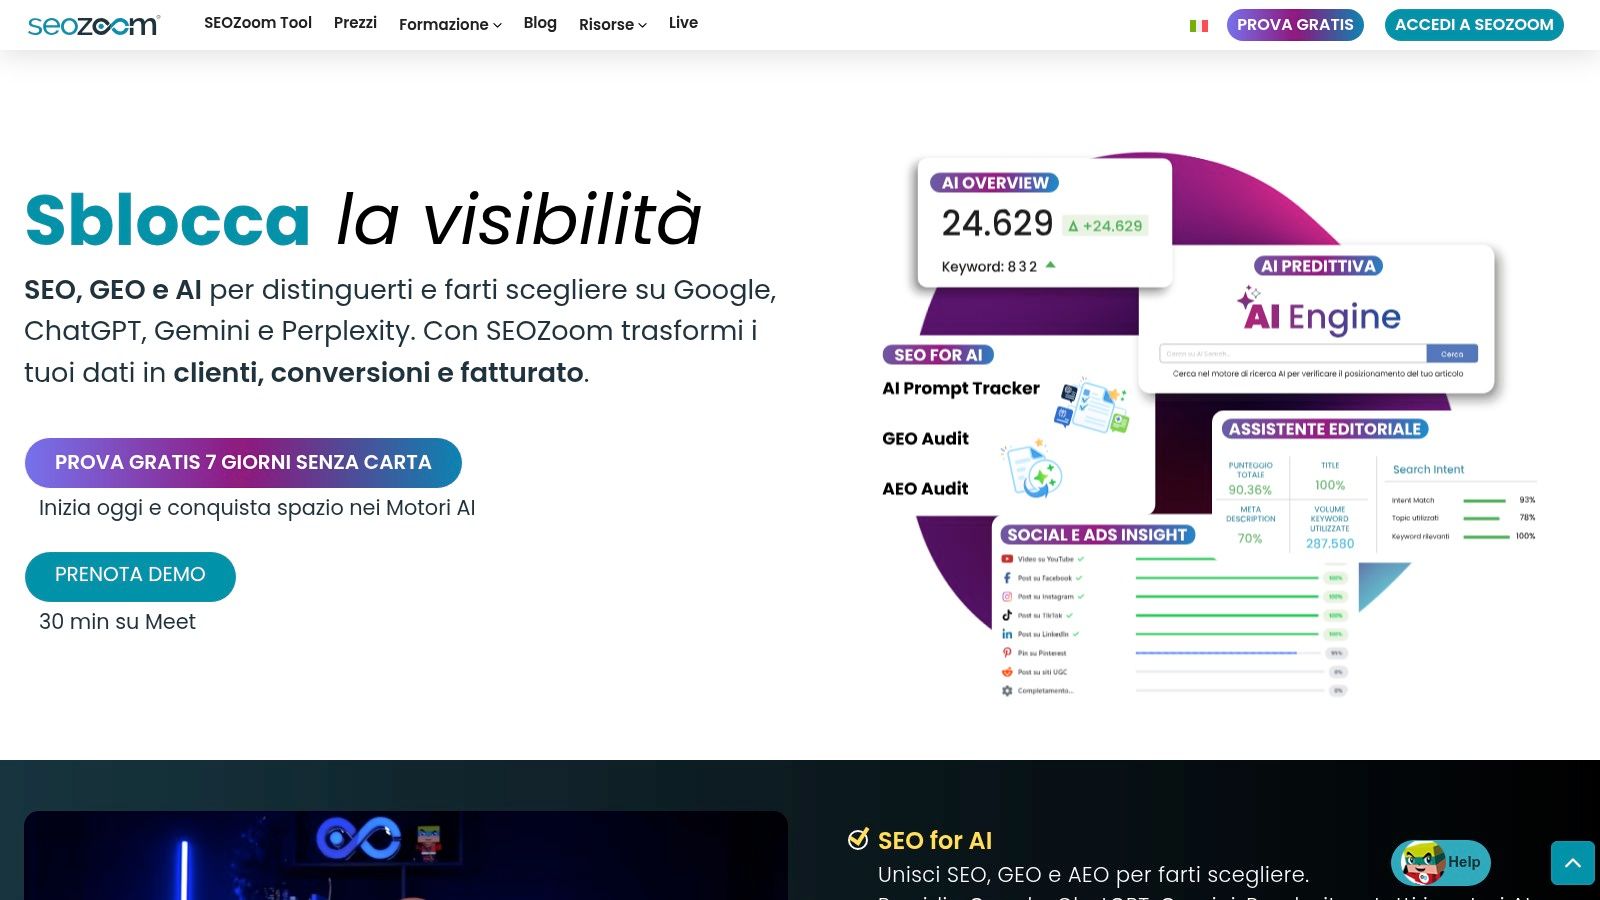This screenshot has height=900, width=1600.
Task: Click the Search Intent label
Action: 1428,469
